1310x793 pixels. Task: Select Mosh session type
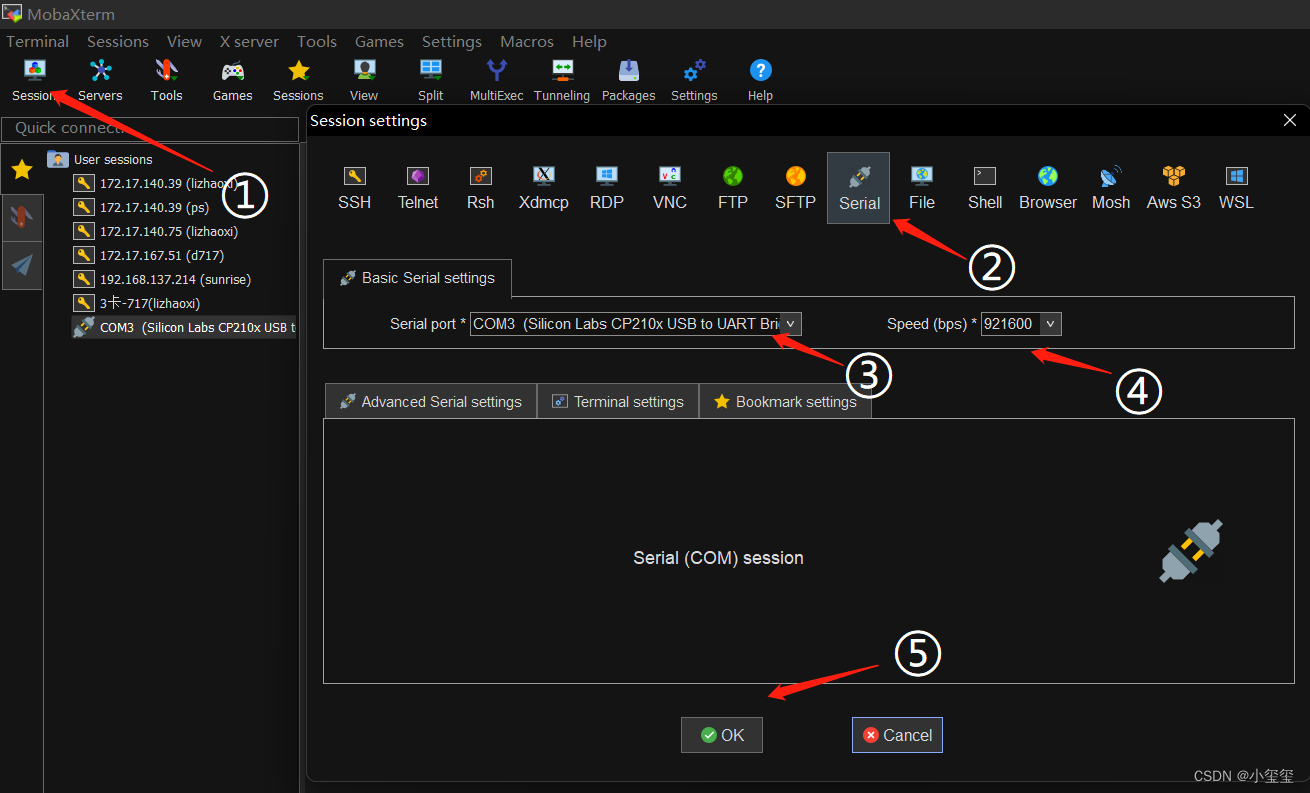pos(1111,188)
